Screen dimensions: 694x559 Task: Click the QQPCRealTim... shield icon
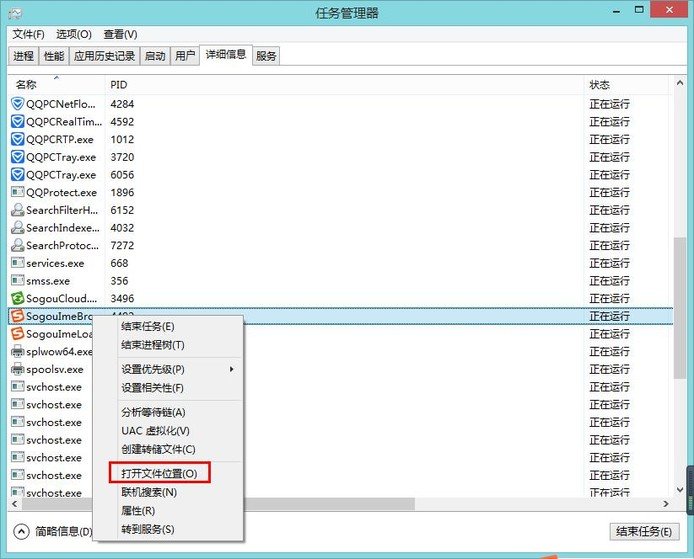tap(17, 122)
